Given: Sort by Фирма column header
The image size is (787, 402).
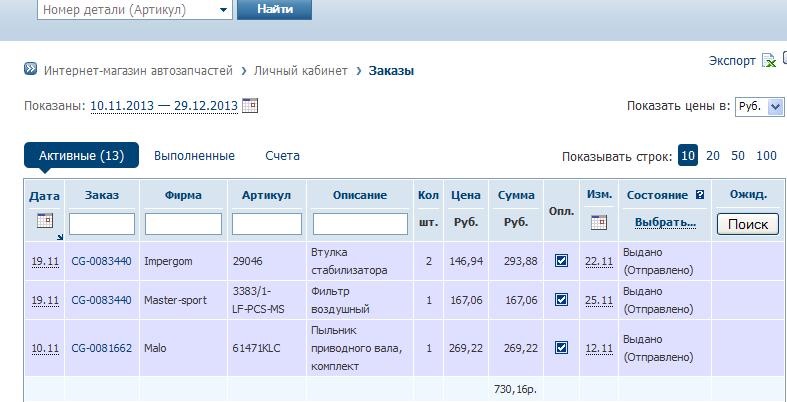Looking at the screenshot, I should (x=183, y=195).
